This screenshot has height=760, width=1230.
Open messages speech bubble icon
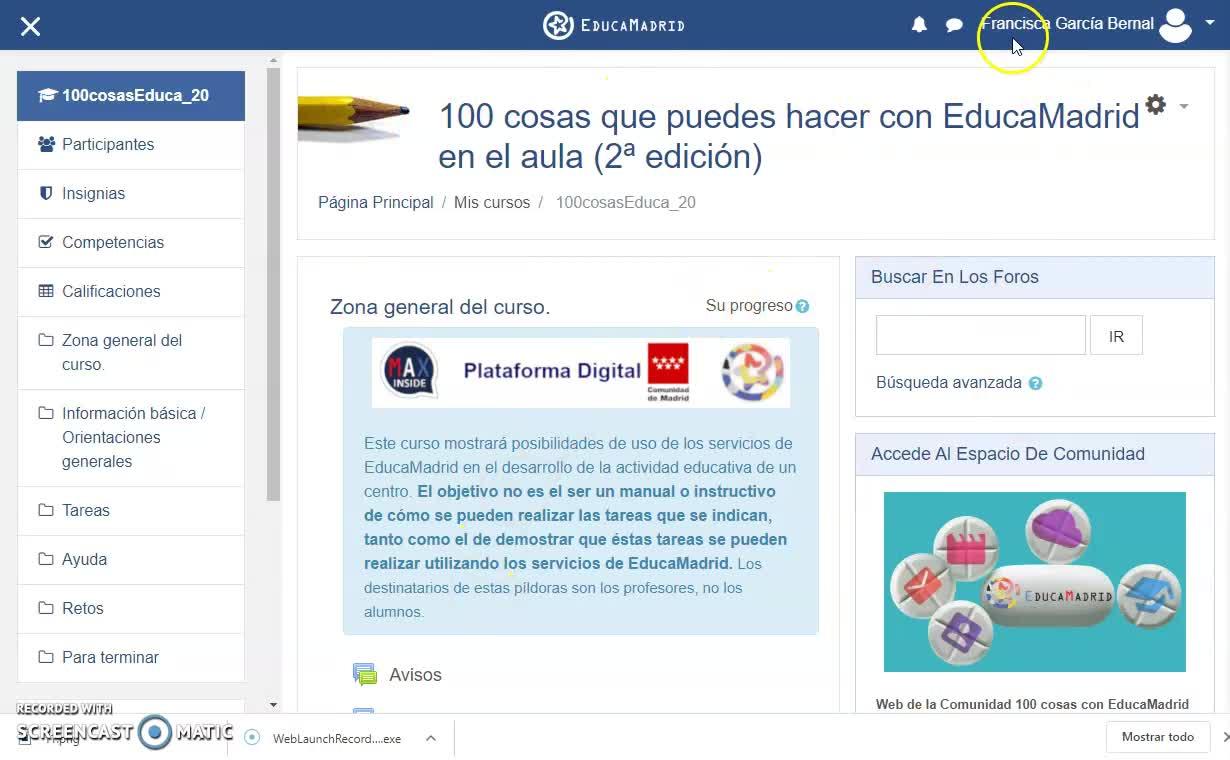click(x=954, y=25)
